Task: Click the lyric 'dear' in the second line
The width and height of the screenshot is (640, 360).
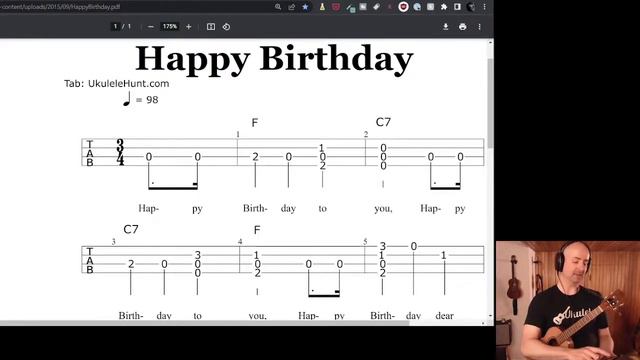Action: click(444, 316)
